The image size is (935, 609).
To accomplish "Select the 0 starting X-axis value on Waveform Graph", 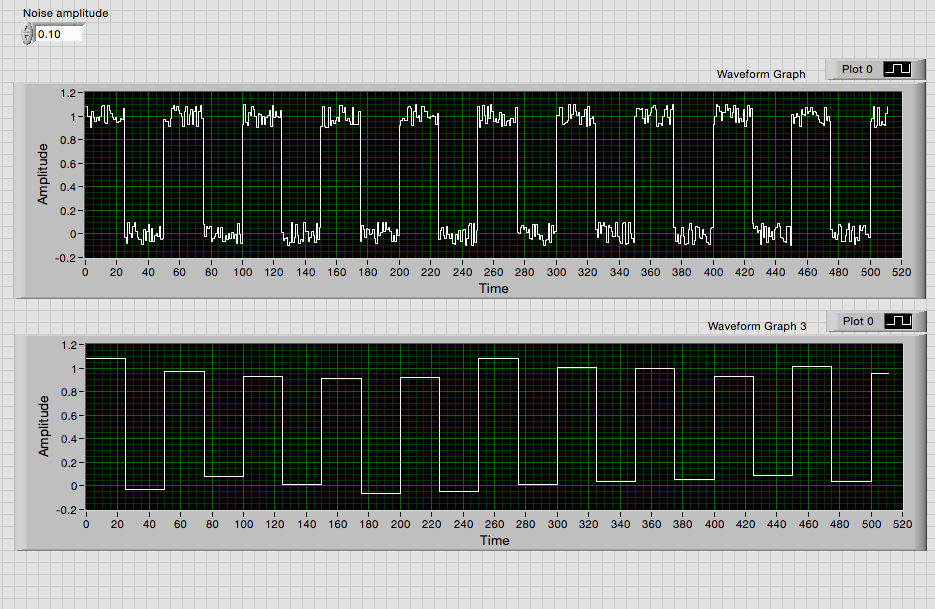I will pos(85,272).
